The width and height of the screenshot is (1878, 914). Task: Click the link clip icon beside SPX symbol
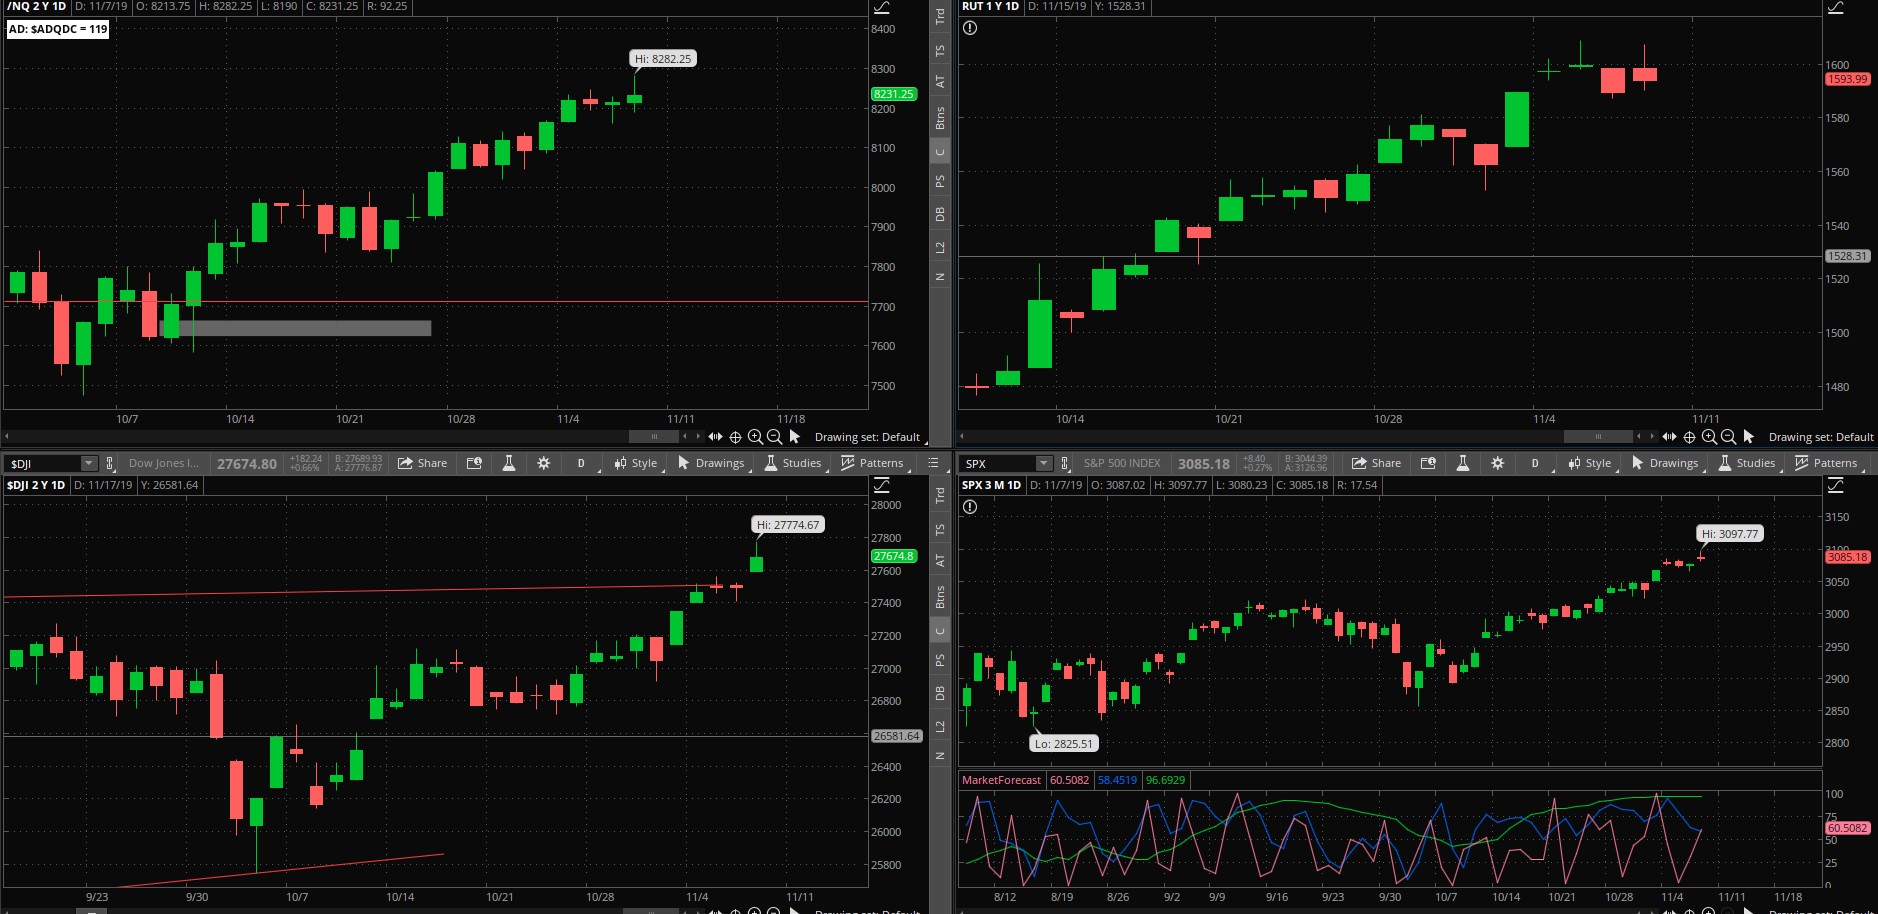click(x=1065, y=463)
